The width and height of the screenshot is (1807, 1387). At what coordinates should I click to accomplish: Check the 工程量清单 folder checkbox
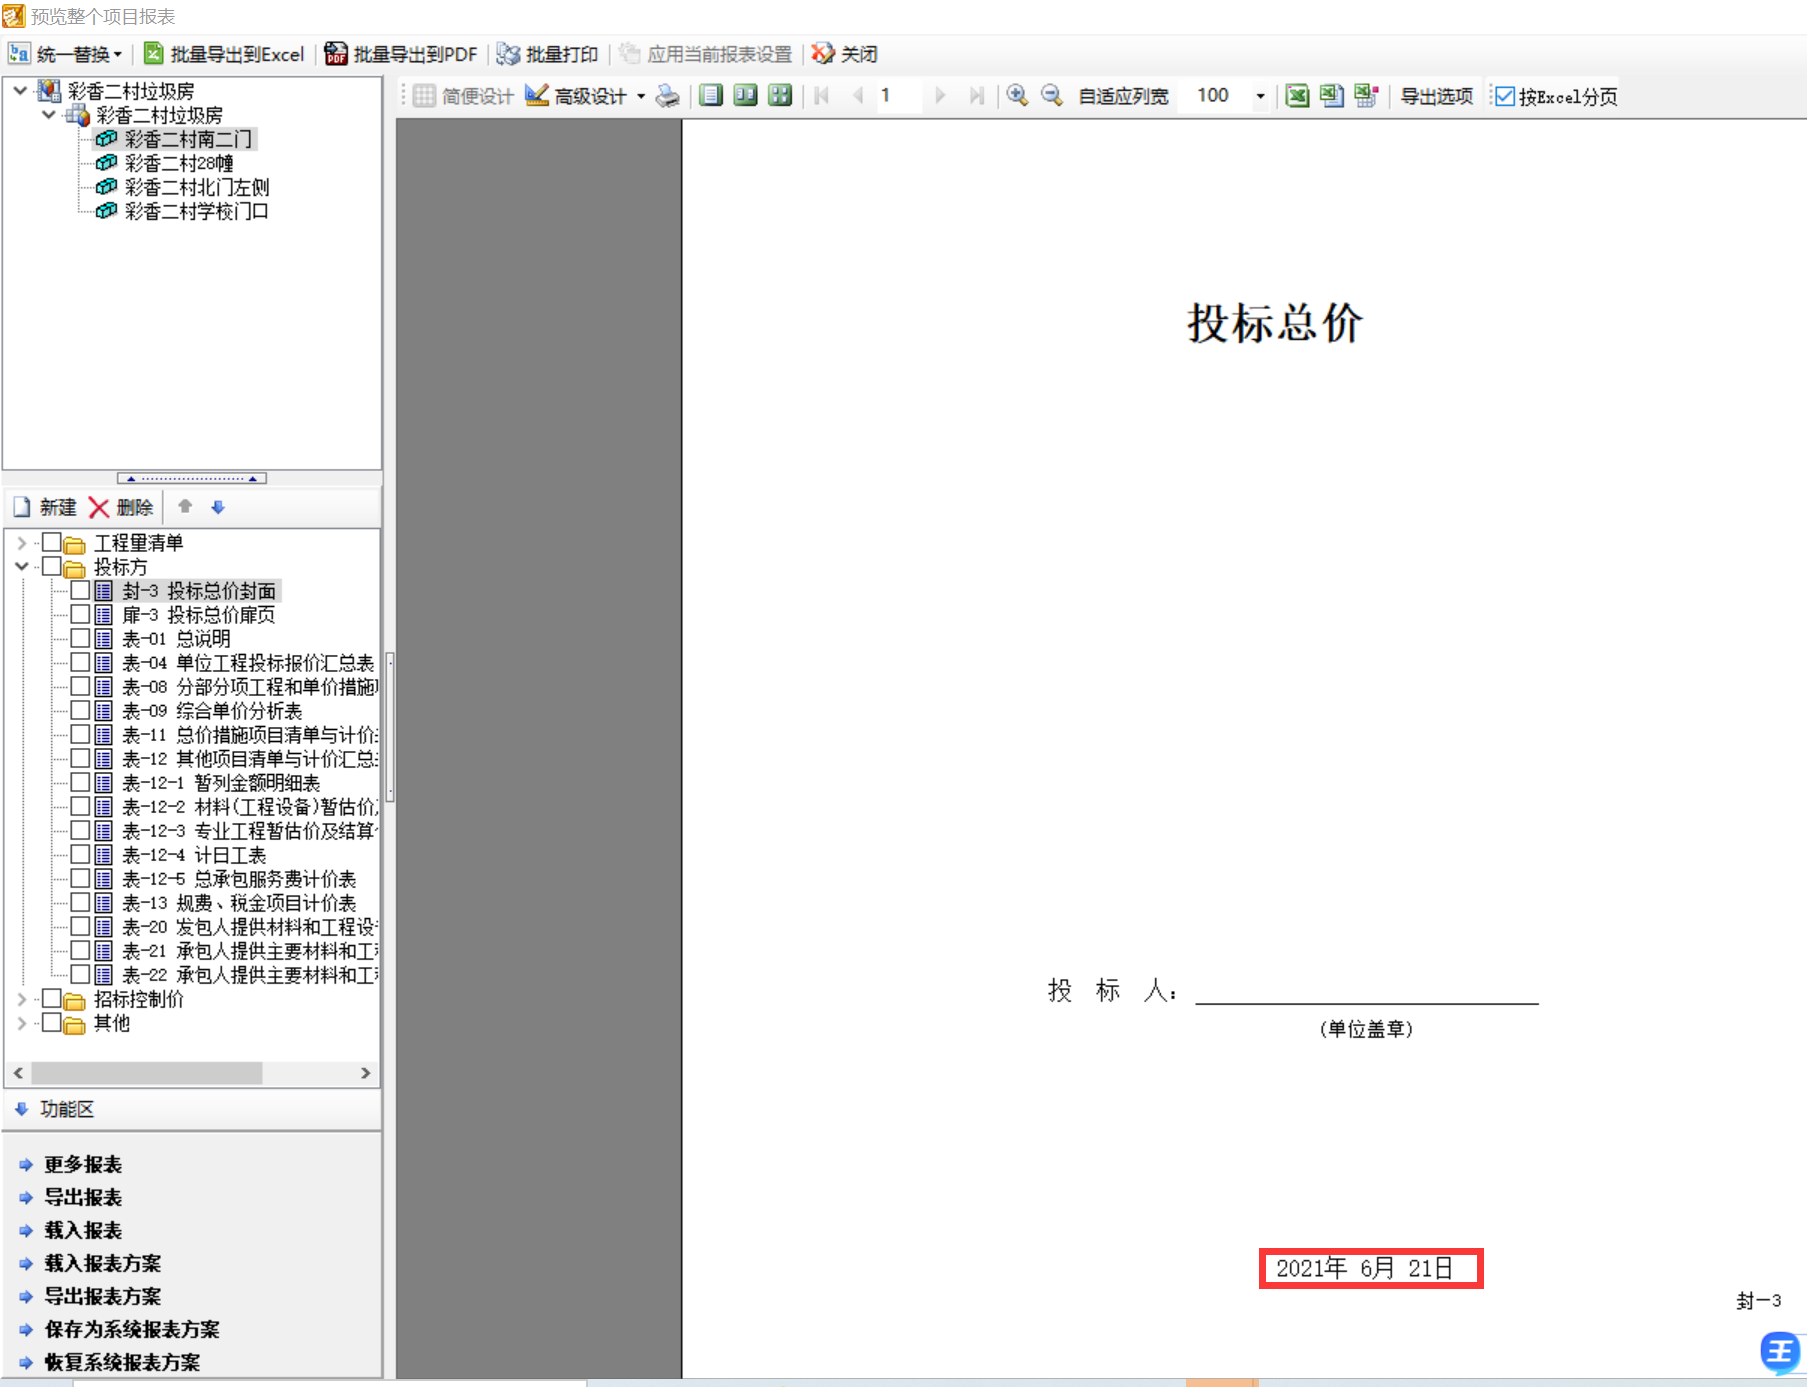[x=51, y=542]
